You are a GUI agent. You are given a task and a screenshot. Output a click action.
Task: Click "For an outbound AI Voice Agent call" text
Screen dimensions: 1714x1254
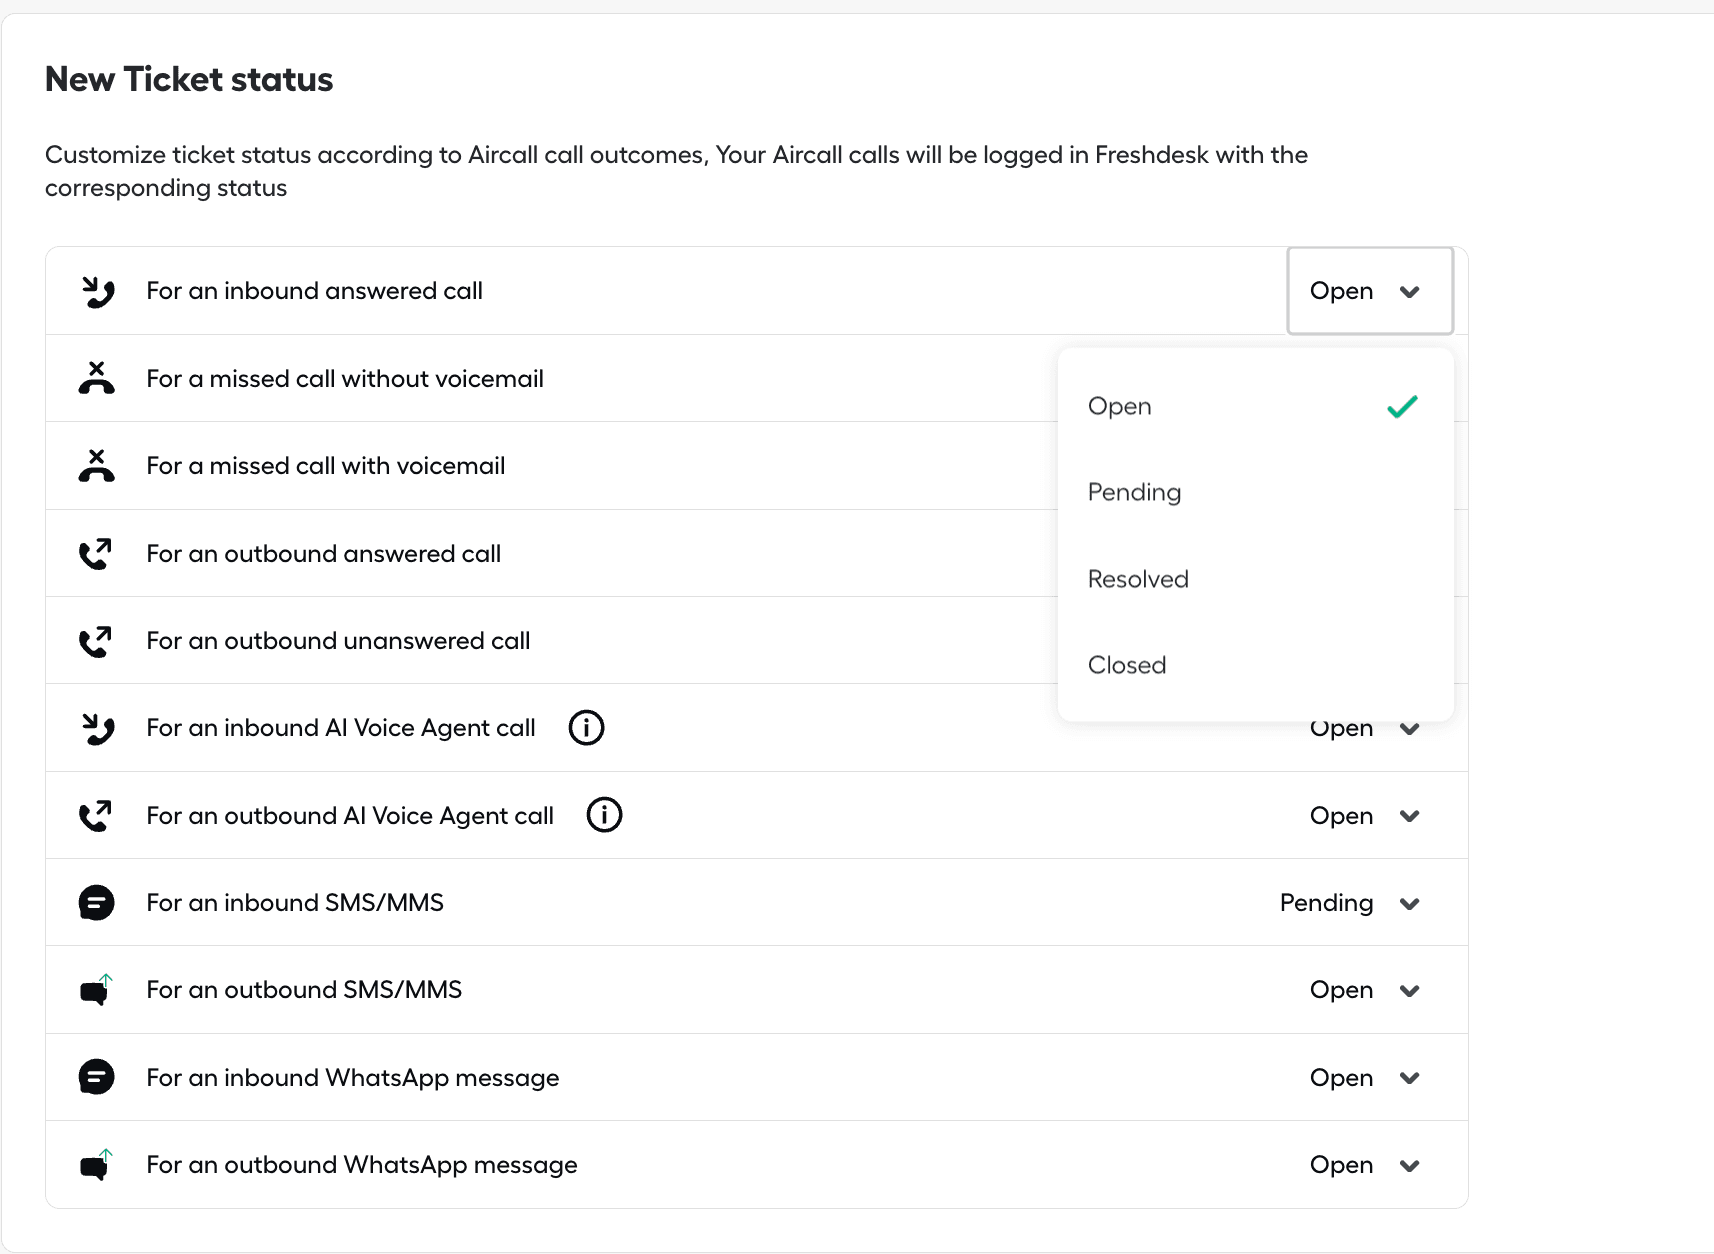point(350,816)
